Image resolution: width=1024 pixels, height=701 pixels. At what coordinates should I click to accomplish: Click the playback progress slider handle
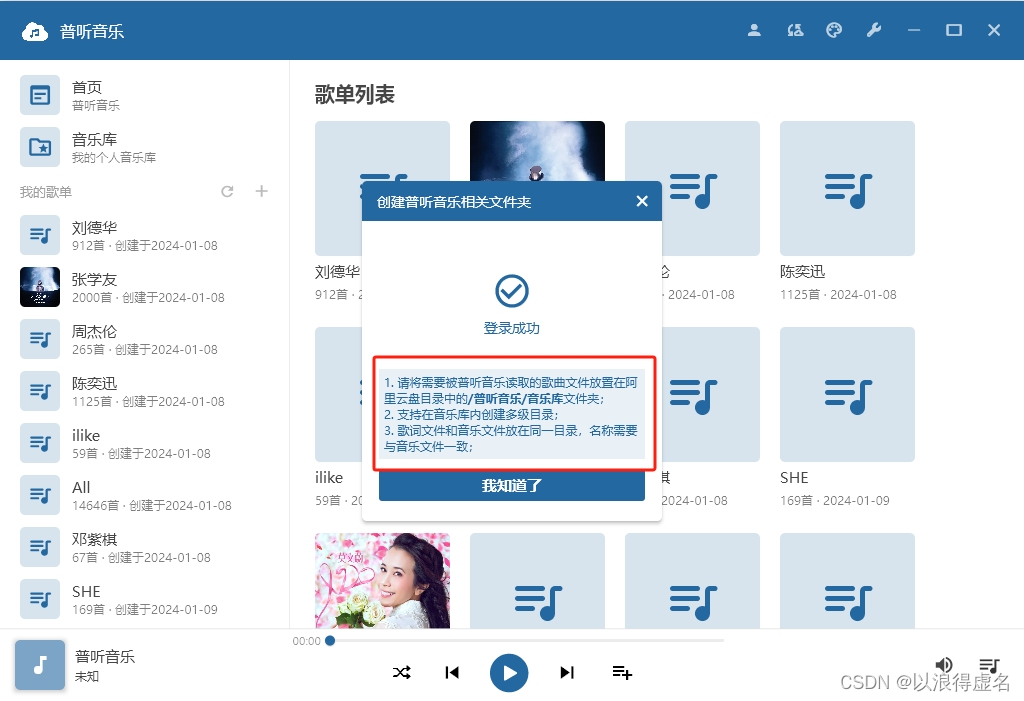click(x=330, y=641)
